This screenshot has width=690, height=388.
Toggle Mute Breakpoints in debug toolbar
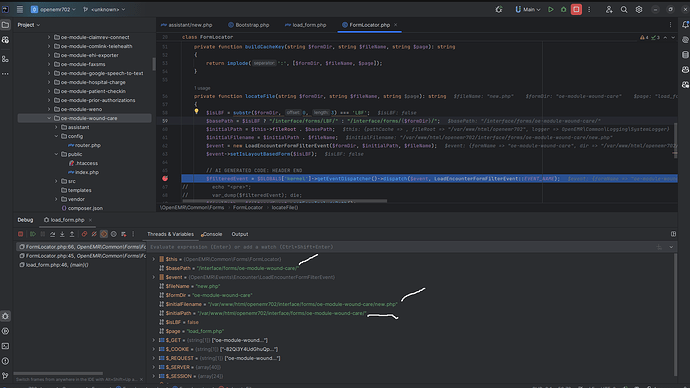94,234
